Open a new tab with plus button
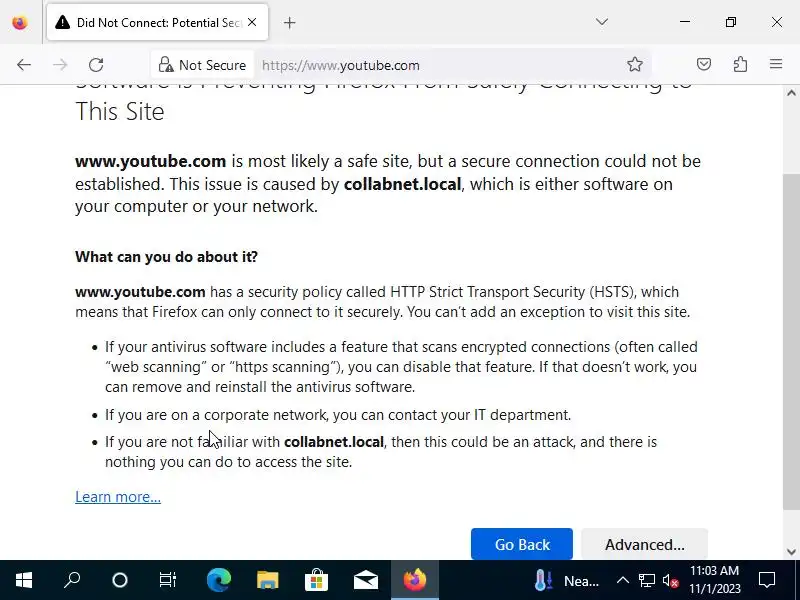Screen dimensions: 800x600 click(290, 22)
